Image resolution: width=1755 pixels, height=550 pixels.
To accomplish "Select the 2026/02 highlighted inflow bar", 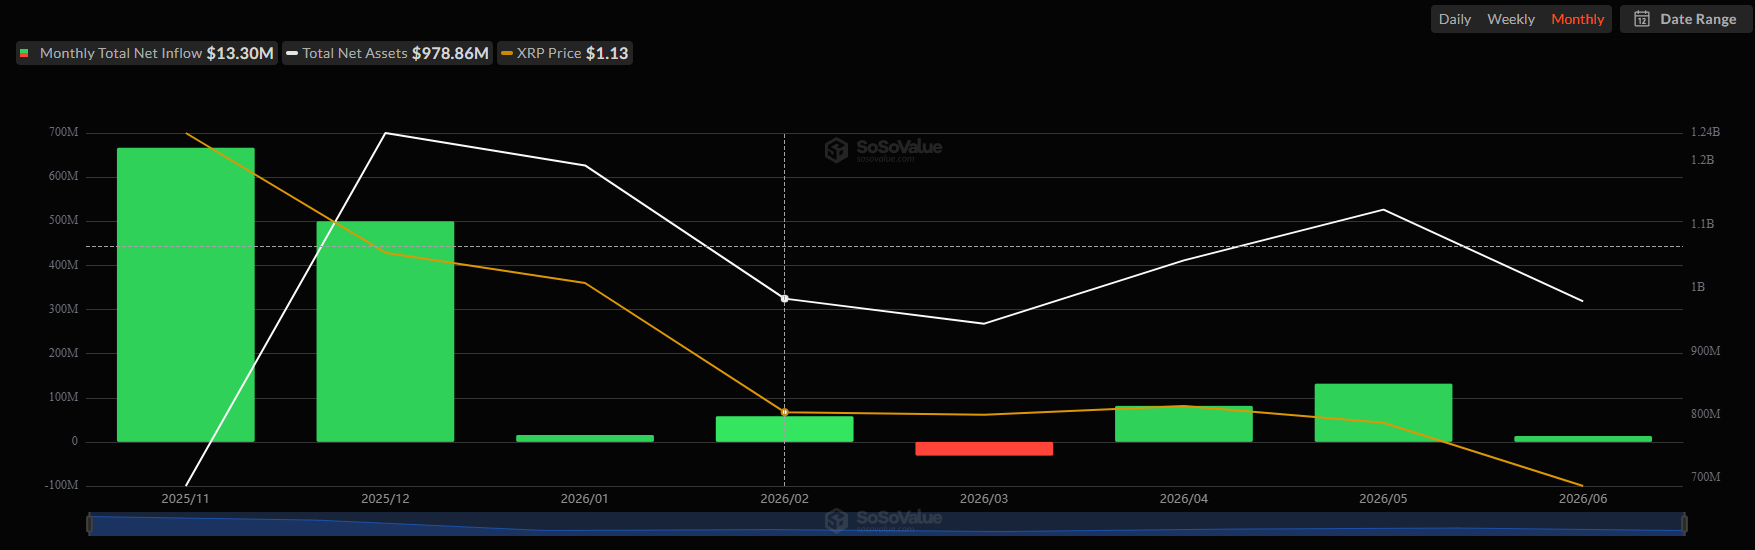I will (x=784, y=429).
